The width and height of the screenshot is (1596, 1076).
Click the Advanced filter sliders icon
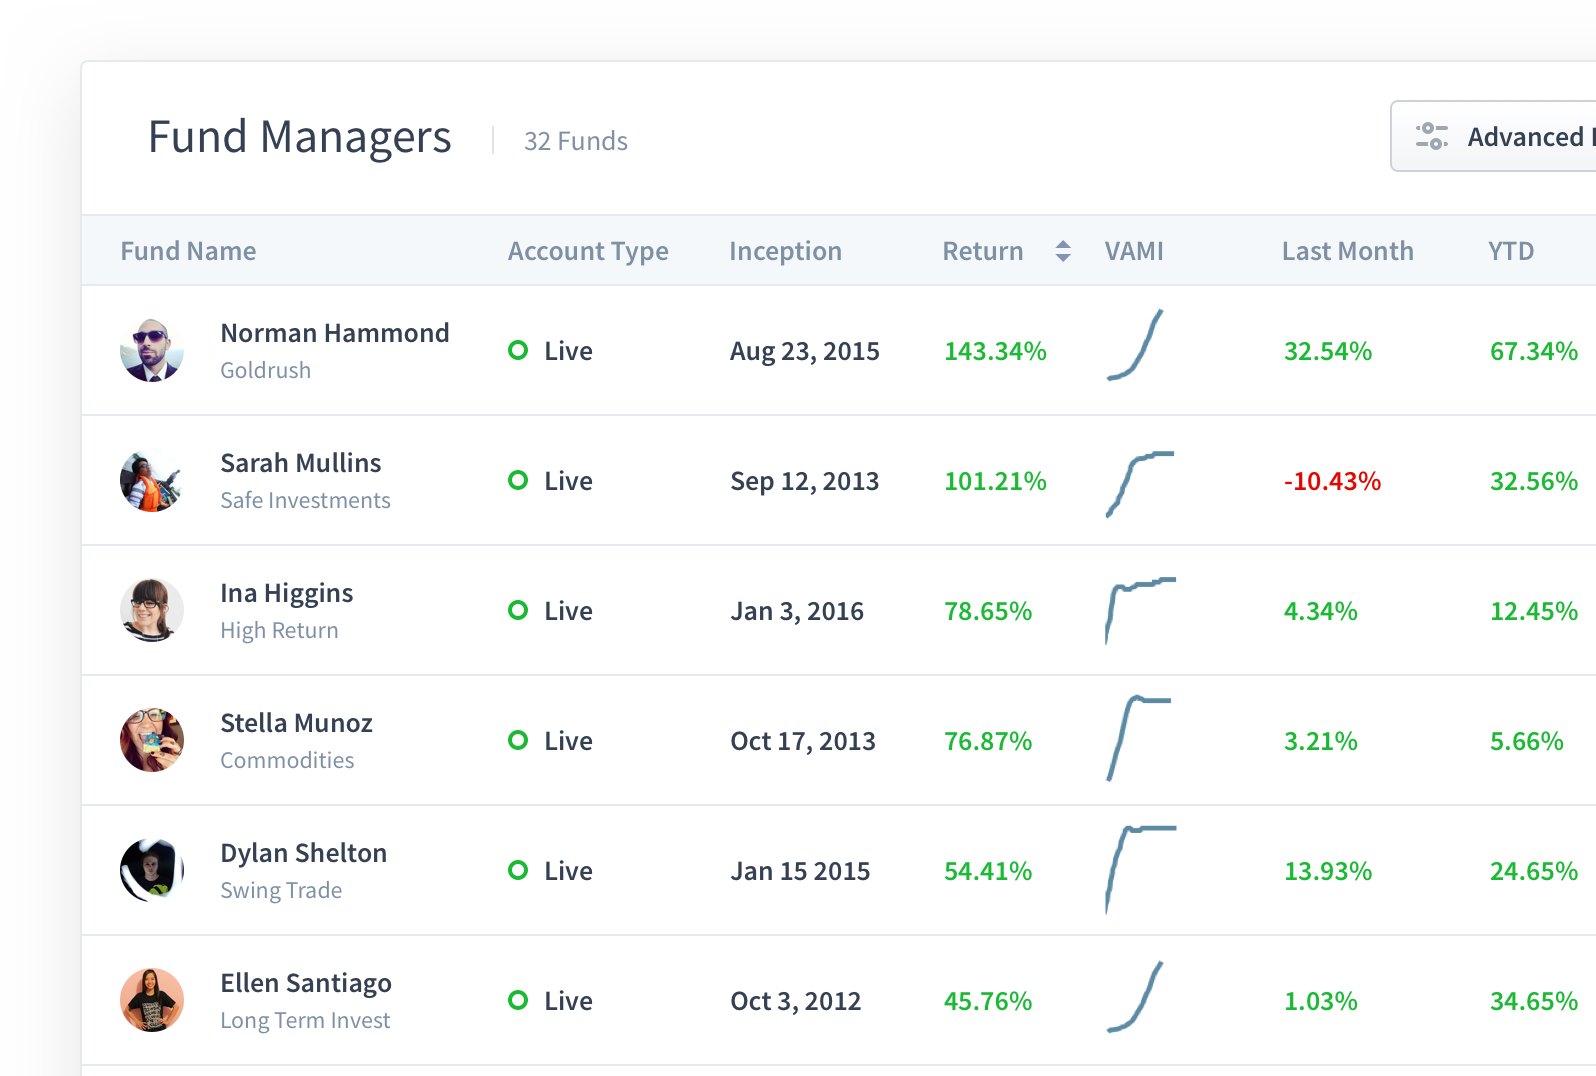coord(1431,136)
